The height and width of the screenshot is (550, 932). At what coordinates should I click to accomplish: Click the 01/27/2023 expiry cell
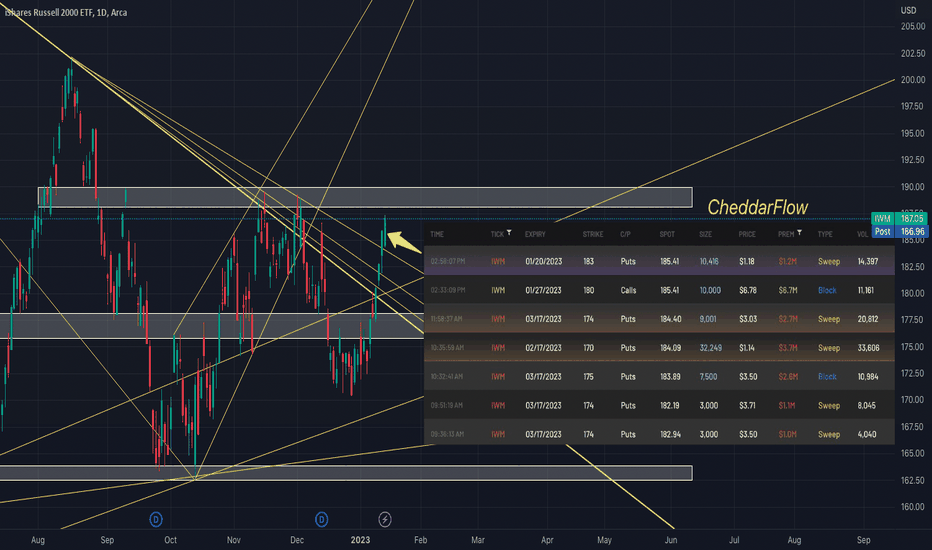click(x=543, y=290)
